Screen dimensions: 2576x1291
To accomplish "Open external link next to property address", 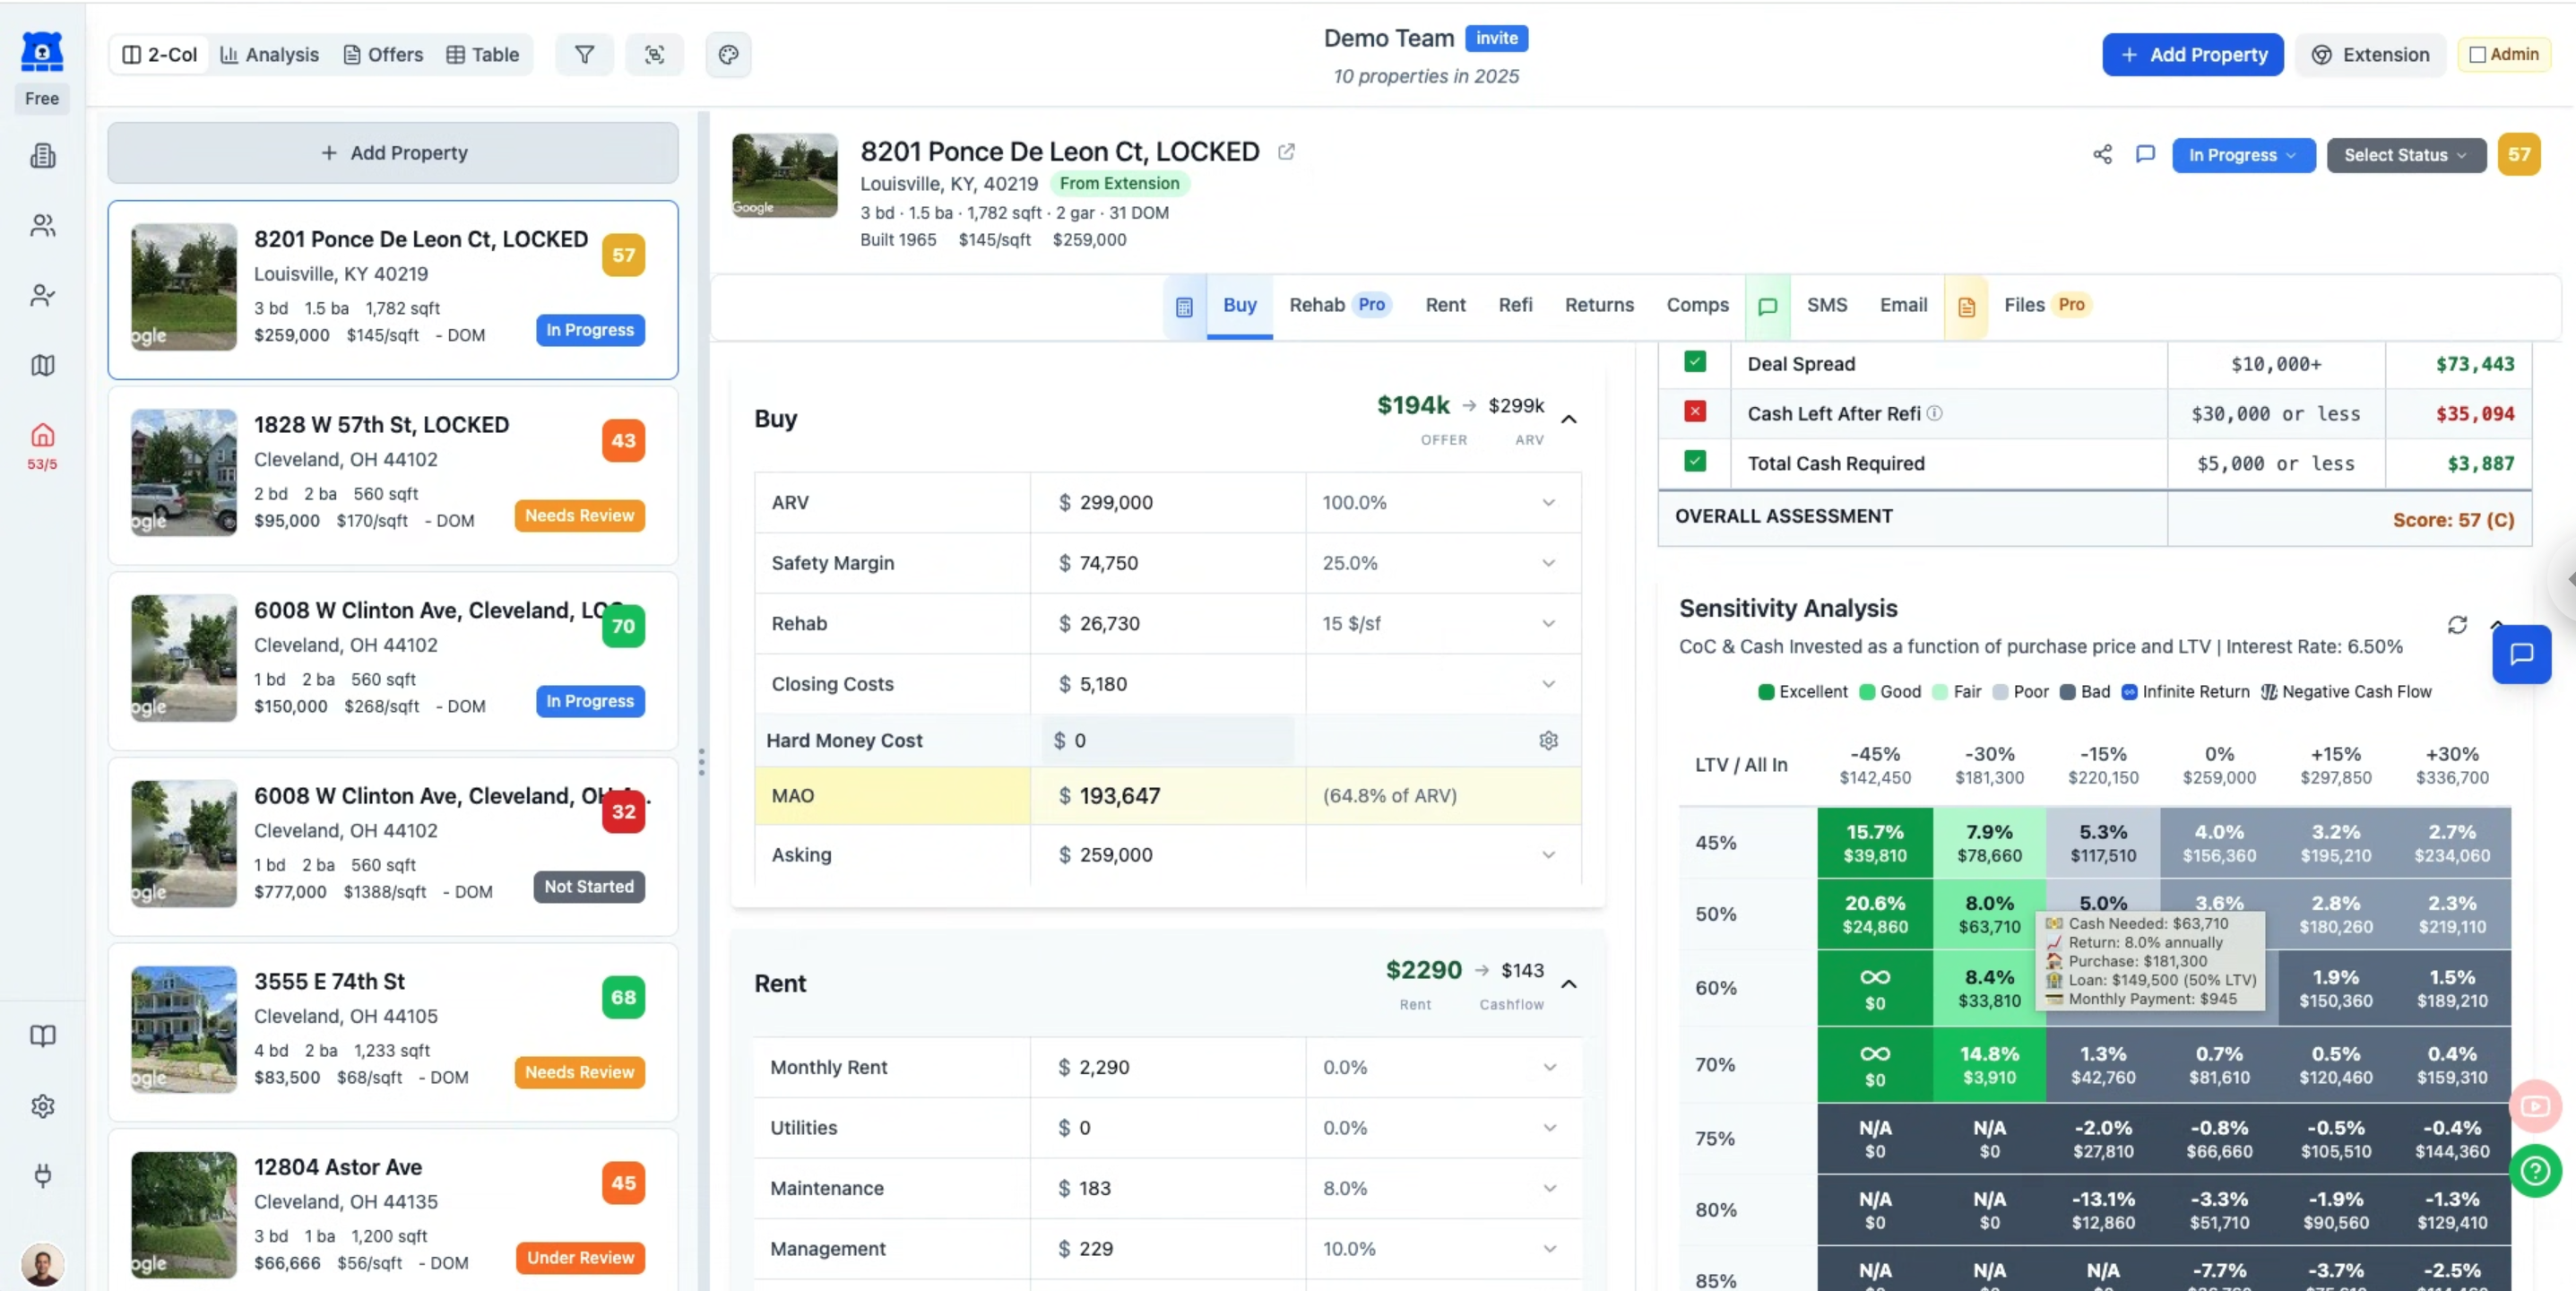I will (x=1286, y=152).
